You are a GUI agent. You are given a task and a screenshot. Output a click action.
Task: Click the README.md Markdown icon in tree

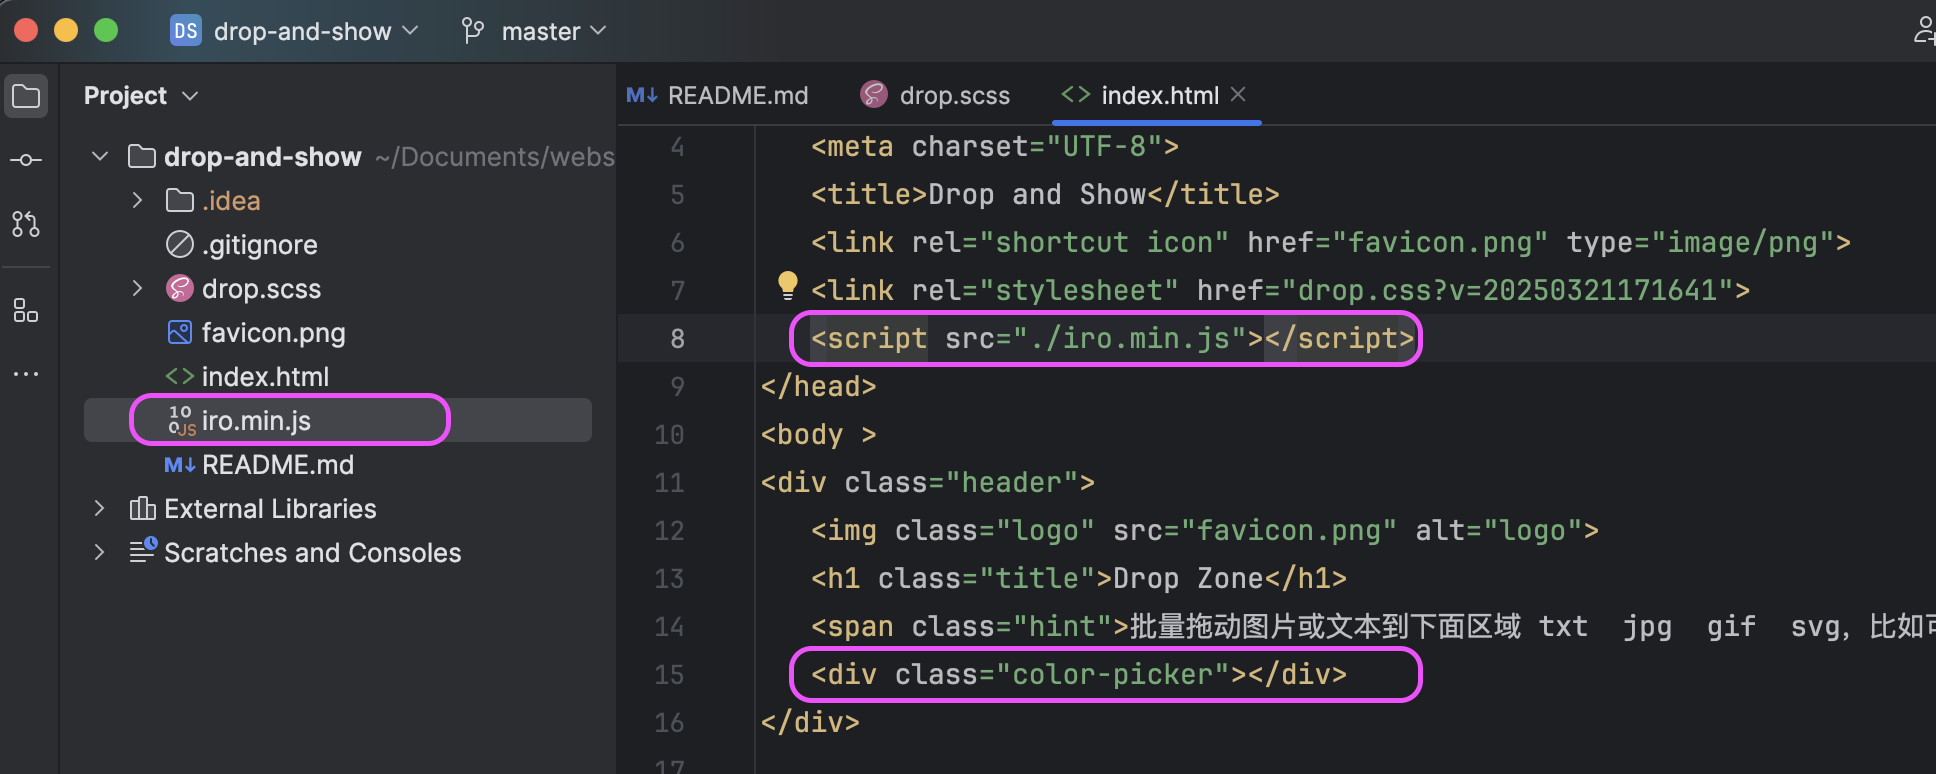point(180,465)
